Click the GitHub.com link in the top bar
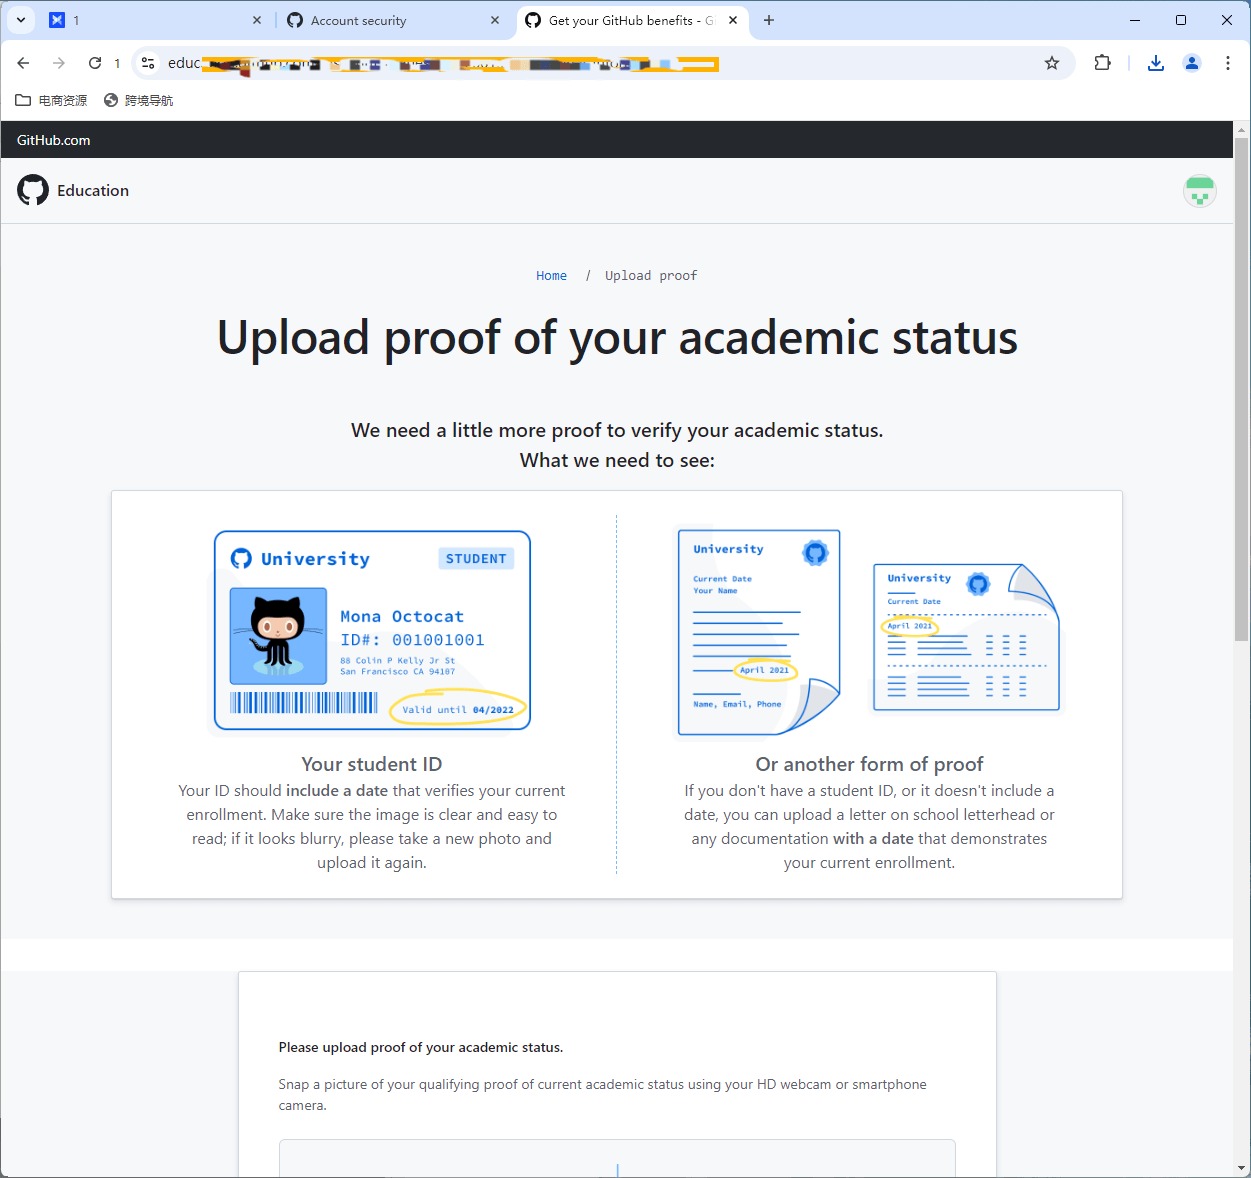 54,140
